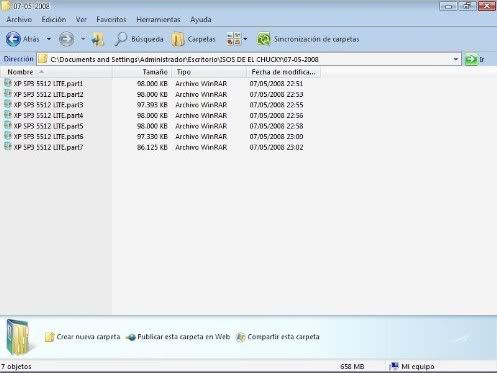Sort by Fecha de modificación column header
This screenshot has height=373, width=497.
pos(283,72)
